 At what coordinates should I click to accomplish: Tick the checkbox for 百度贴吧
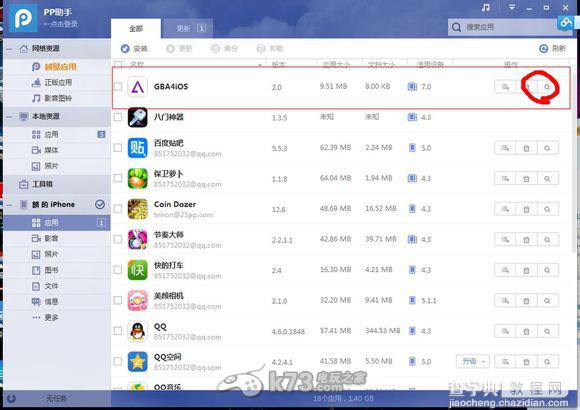tap(118, 148)
